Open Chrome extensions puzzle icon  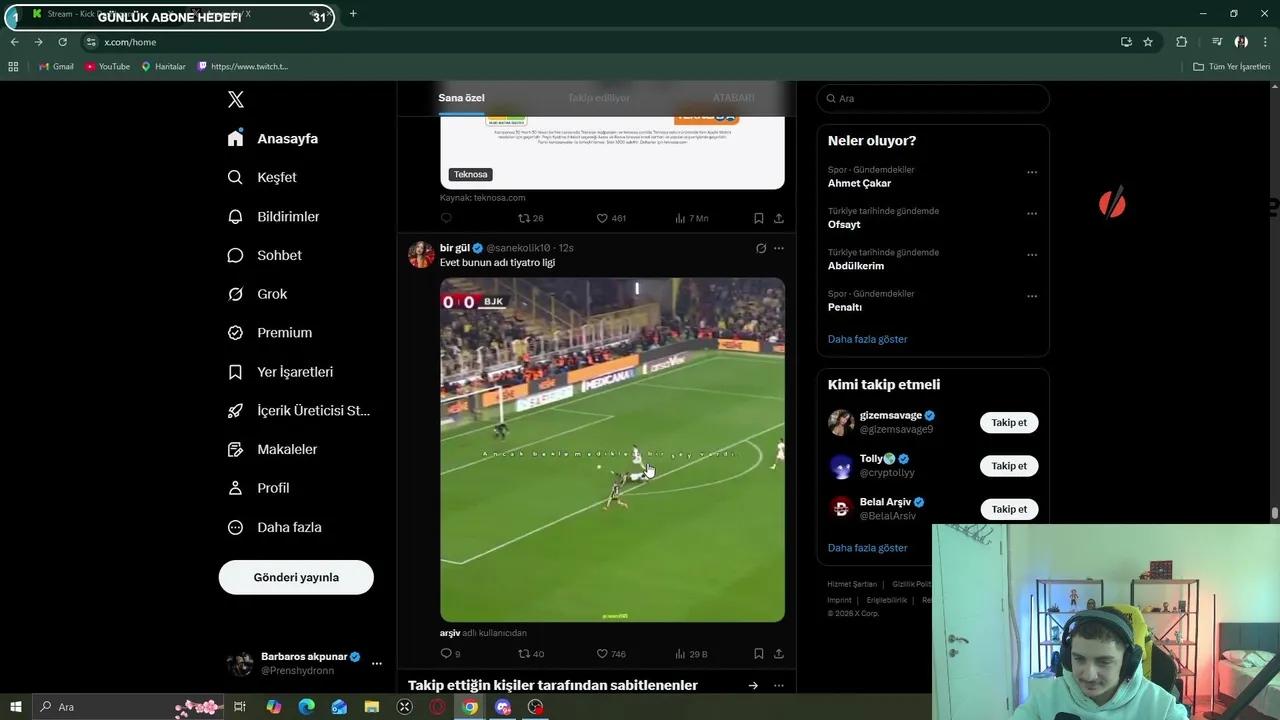(1181, 42)
